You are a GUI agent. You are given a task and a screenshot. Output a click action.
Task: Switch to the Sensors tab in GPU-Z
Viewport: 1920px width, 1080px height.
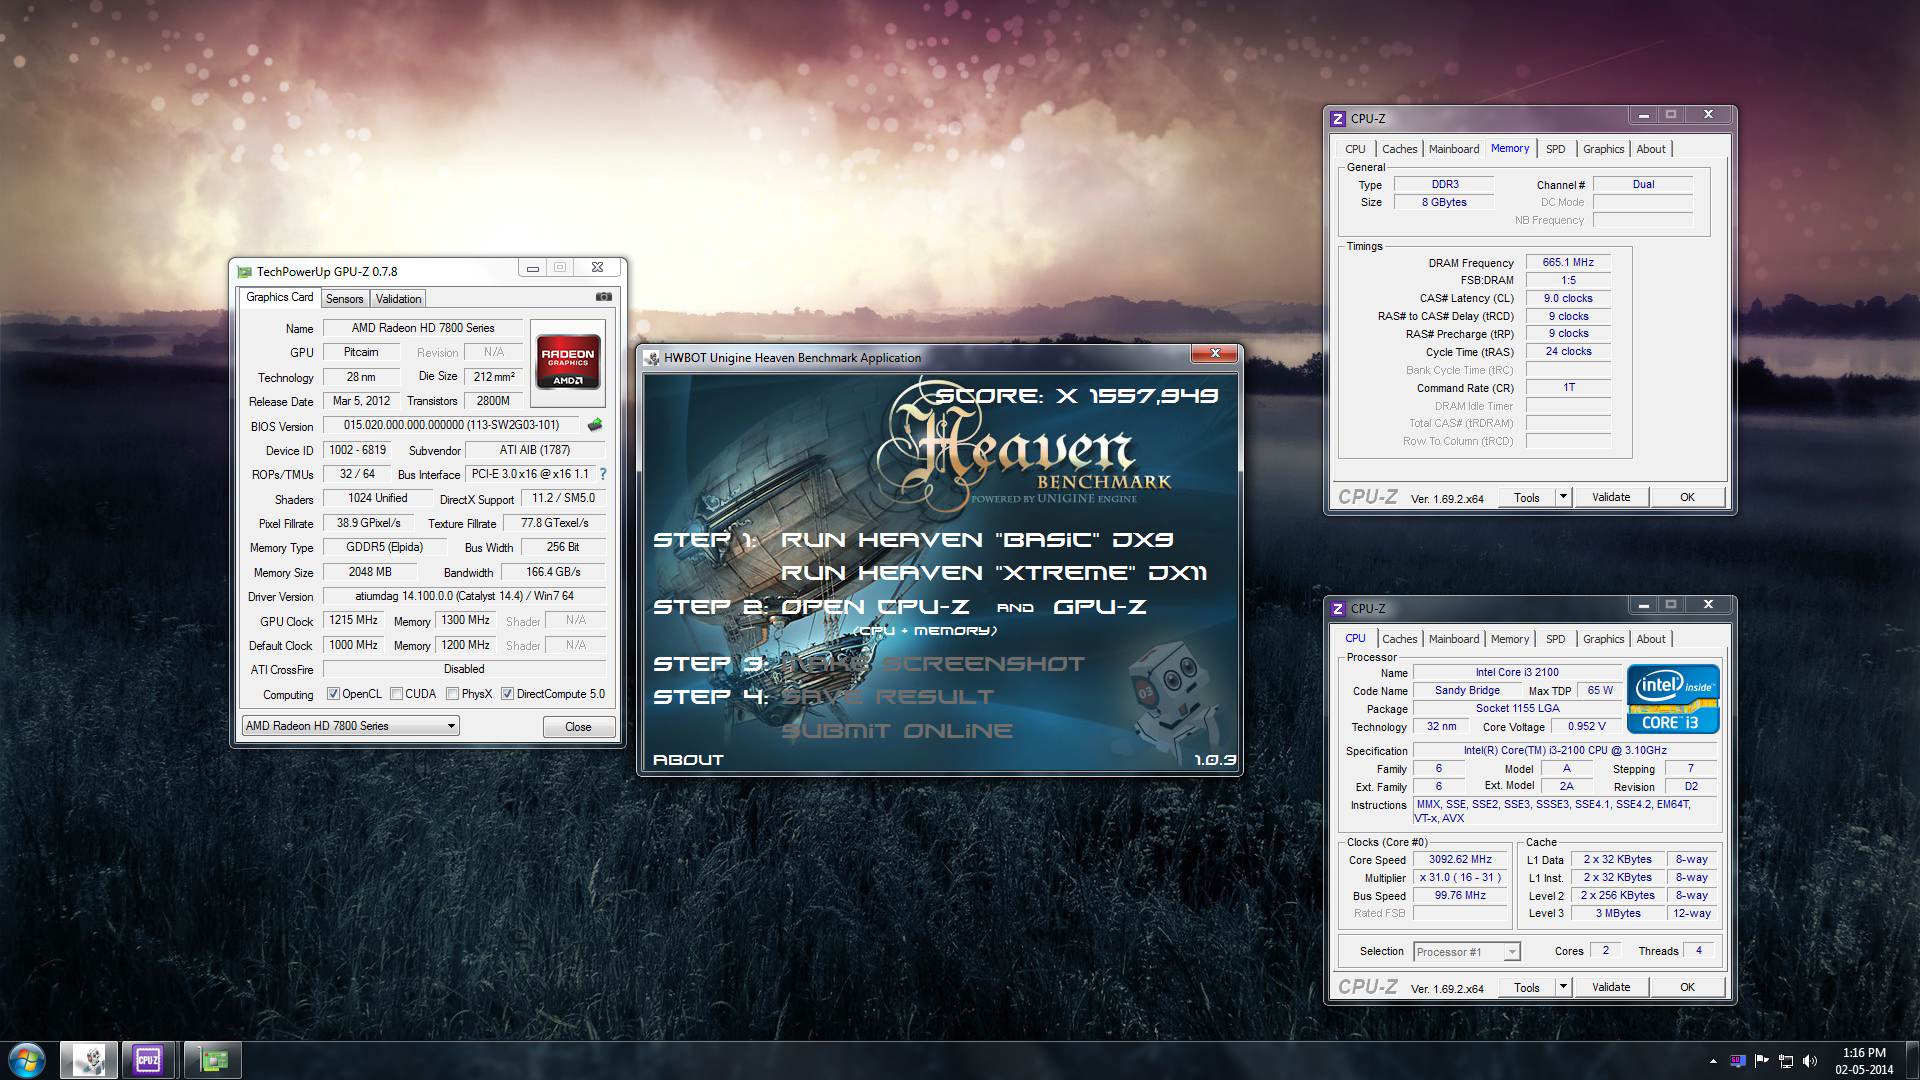point(344,299)
